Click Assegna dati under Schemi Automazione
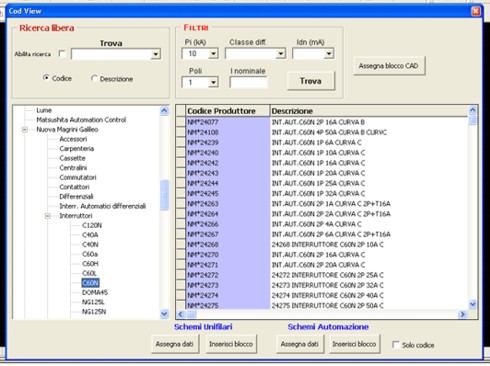 (x=299, y=344)
